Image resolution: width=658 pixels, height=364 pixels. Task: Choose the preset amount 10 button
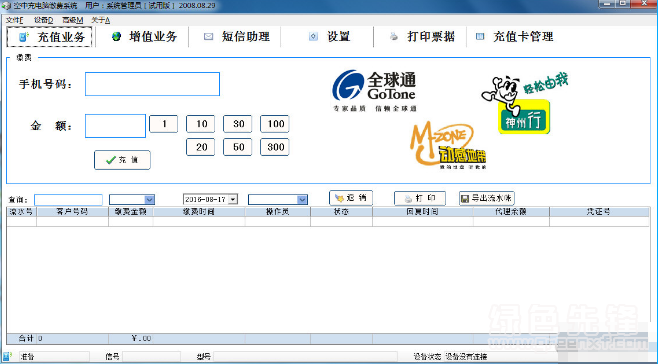[x=201, y=124]
